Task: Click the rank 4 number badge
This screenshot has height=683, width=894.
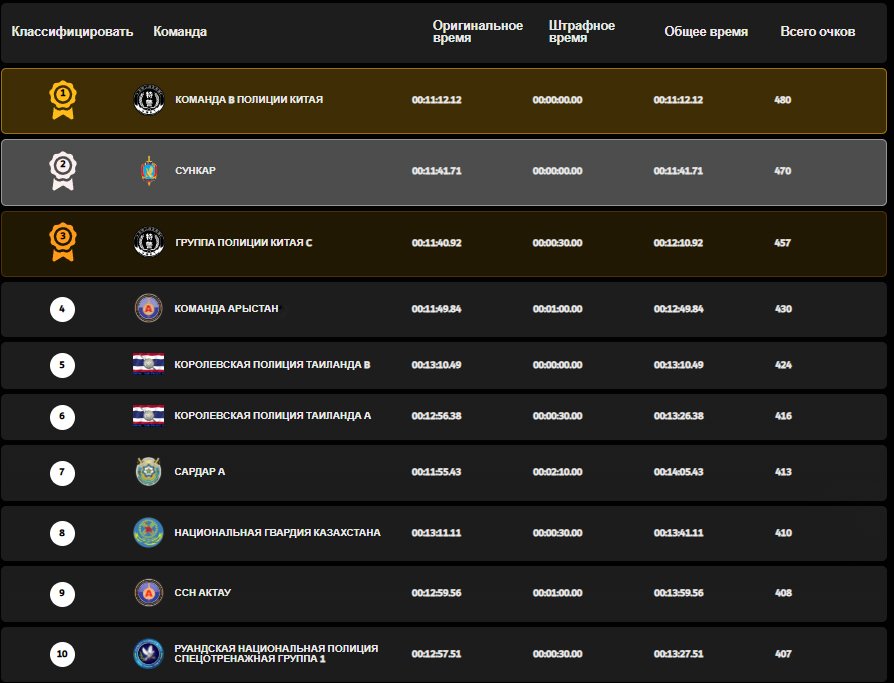Action: click(62, 309)
